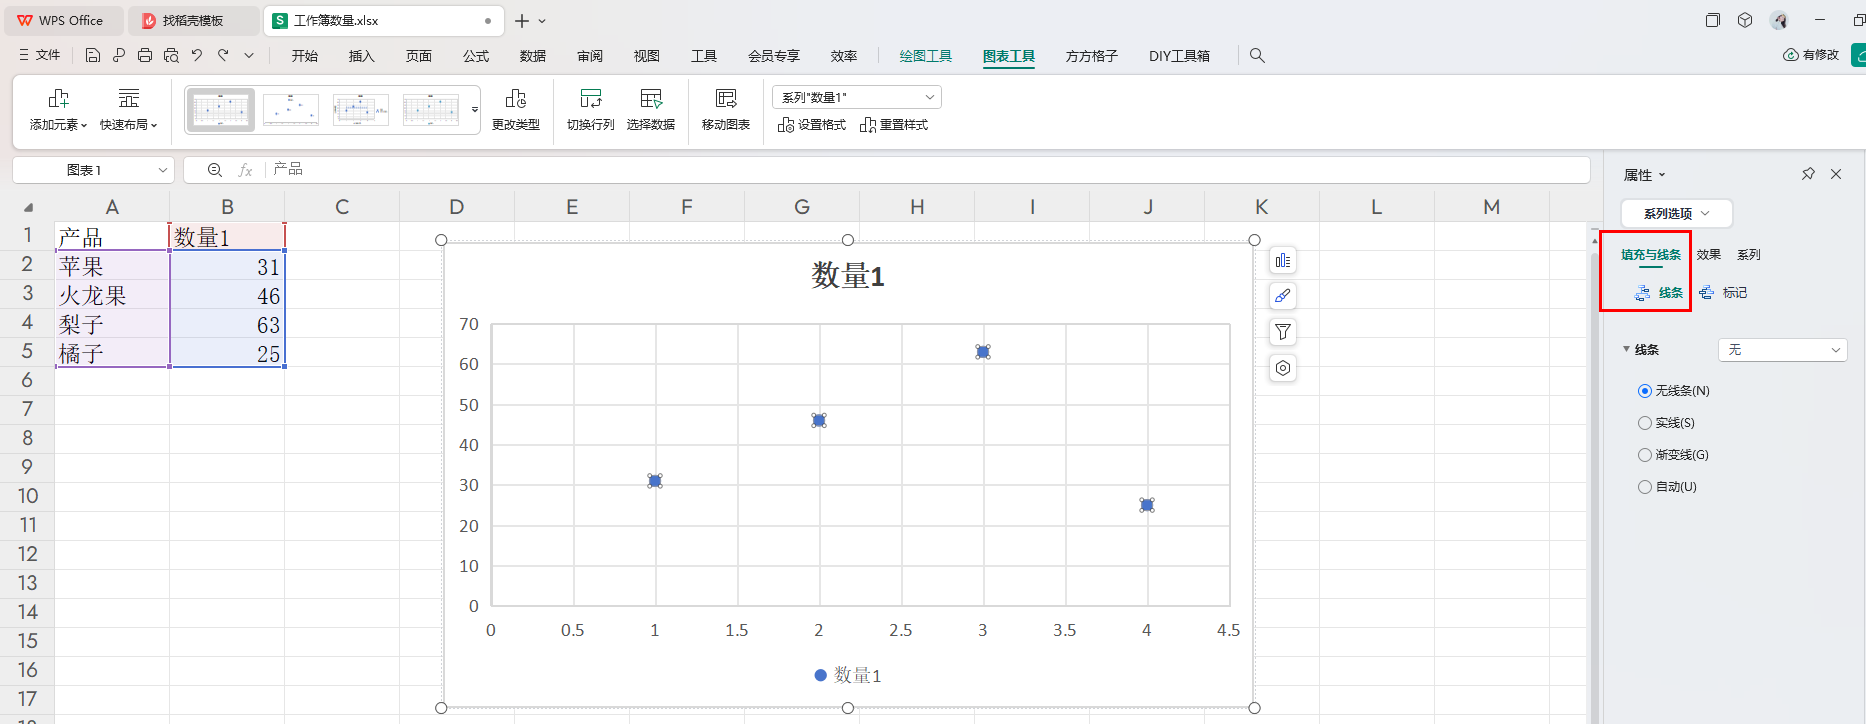Switch to 系列 tab in properties panel
The height and width of the screenshot is (724, 1866).
pyautogui.click(x=1749, y=255)
